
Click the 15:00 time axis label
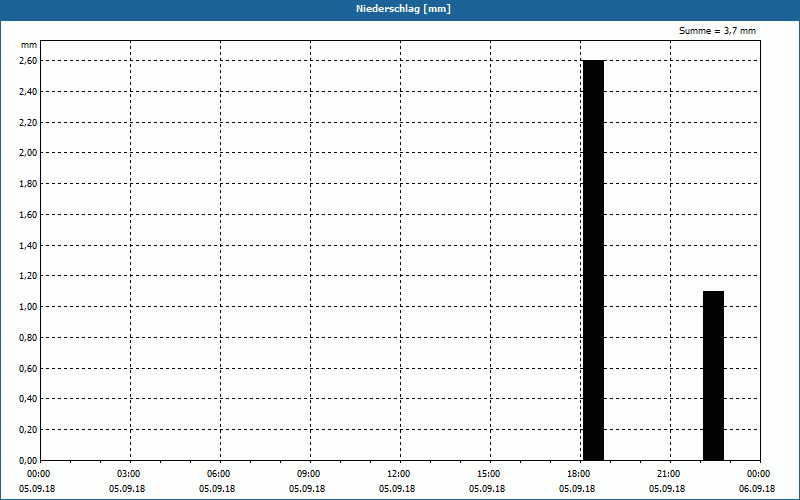coord(489,474)
